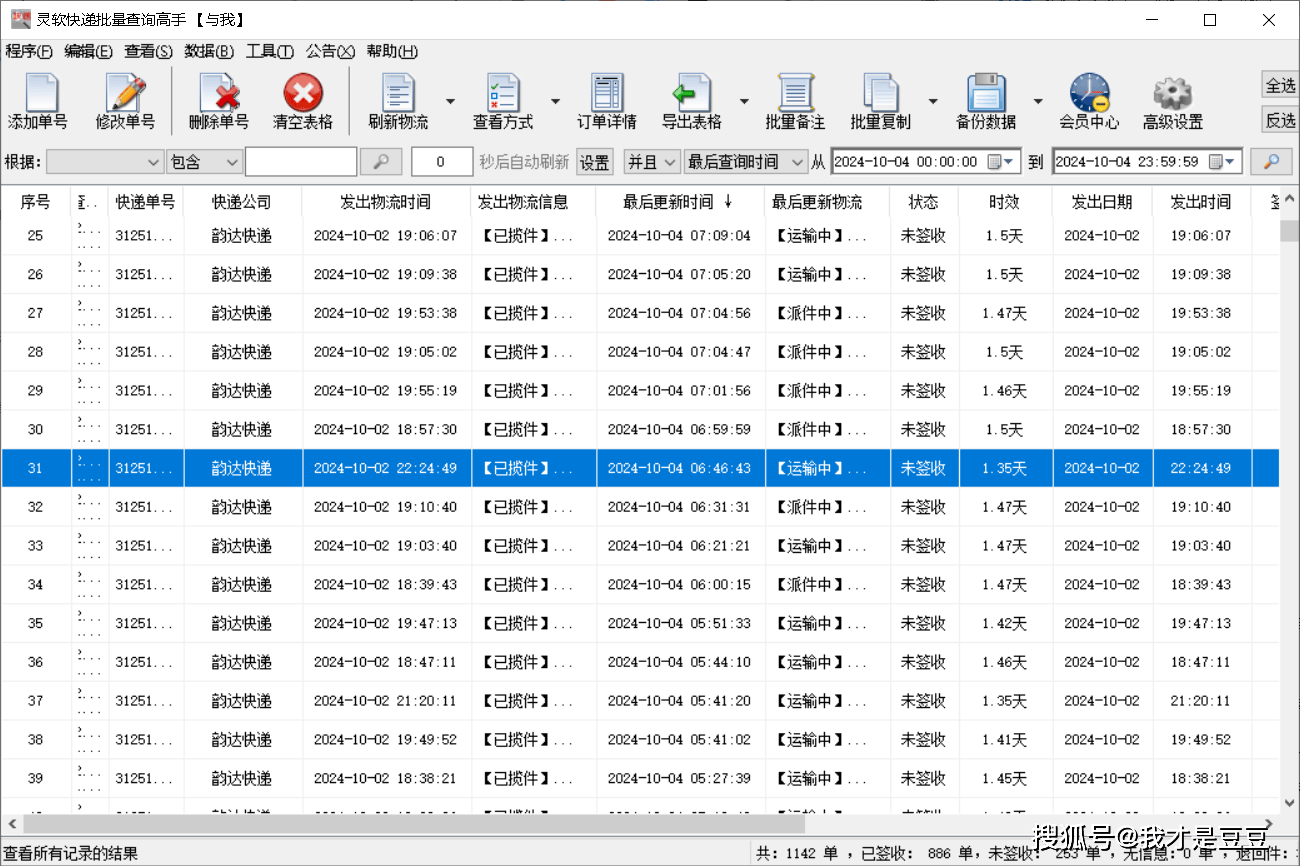
Task: Click the horizontal scrollbar left arrow
Action: coord(11,826)
